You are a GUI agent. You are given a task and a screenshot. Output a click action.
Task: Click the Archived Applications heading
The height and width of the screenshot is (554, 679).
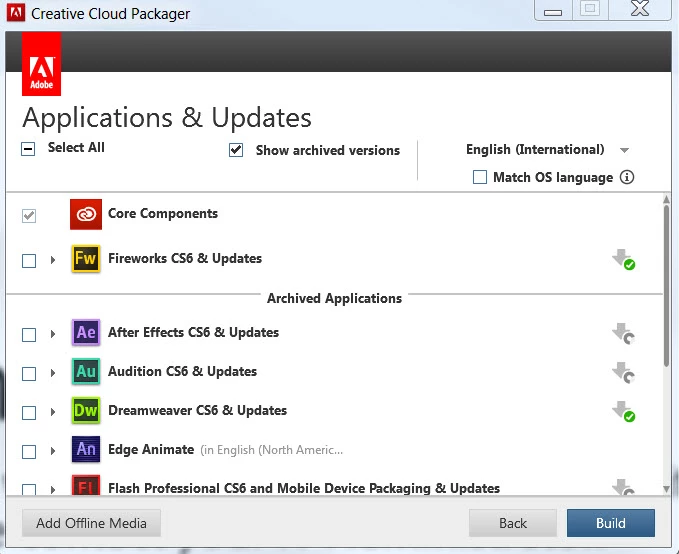[334, 298]
